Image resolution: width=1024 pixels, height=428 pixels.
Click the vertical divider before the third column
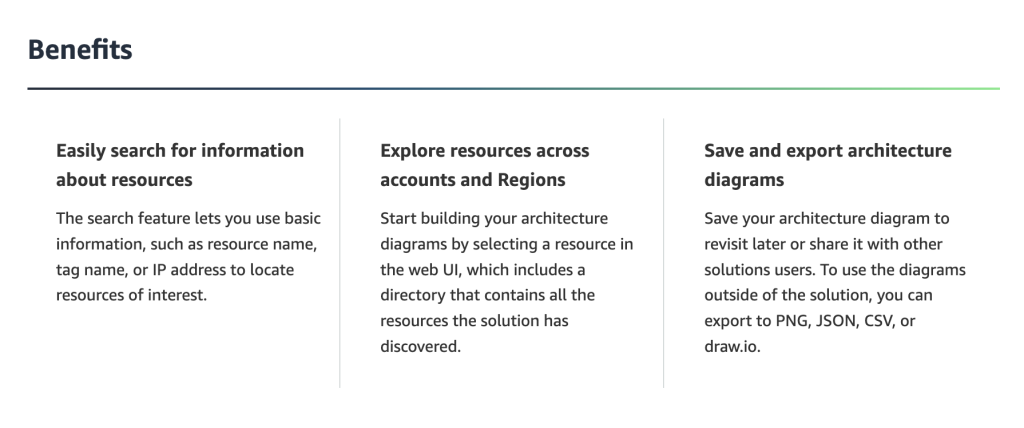coord(664,252)
